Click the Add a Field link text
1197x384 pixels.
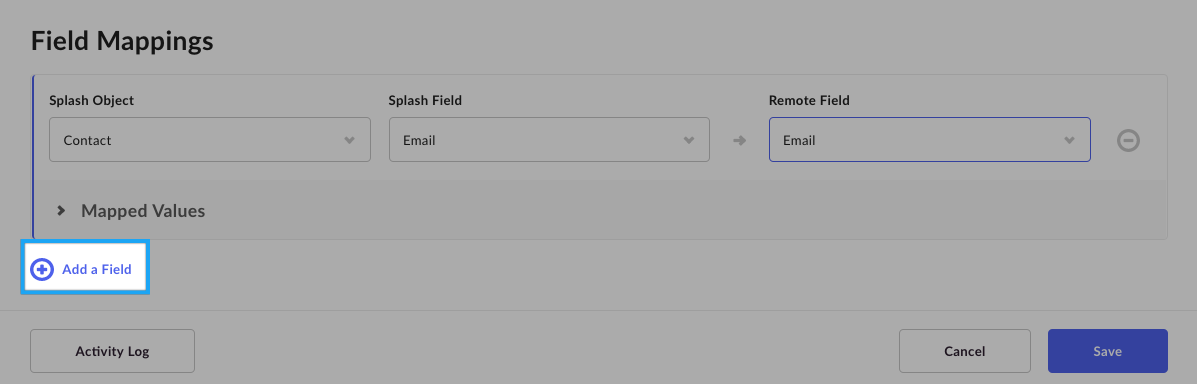click(x=97, y=269)
